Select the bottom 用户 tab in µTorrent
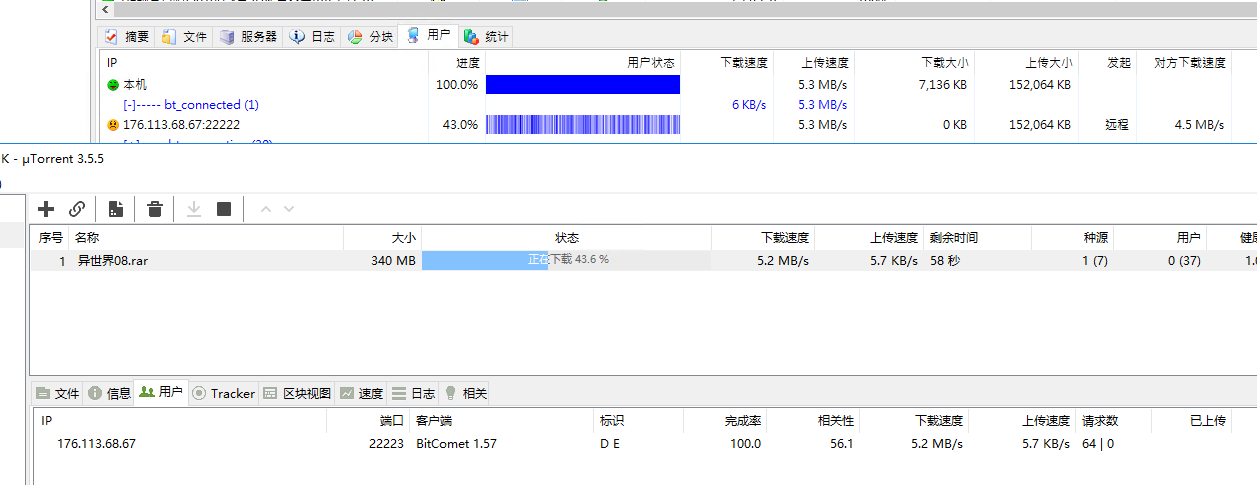 (x=161, y=392)
